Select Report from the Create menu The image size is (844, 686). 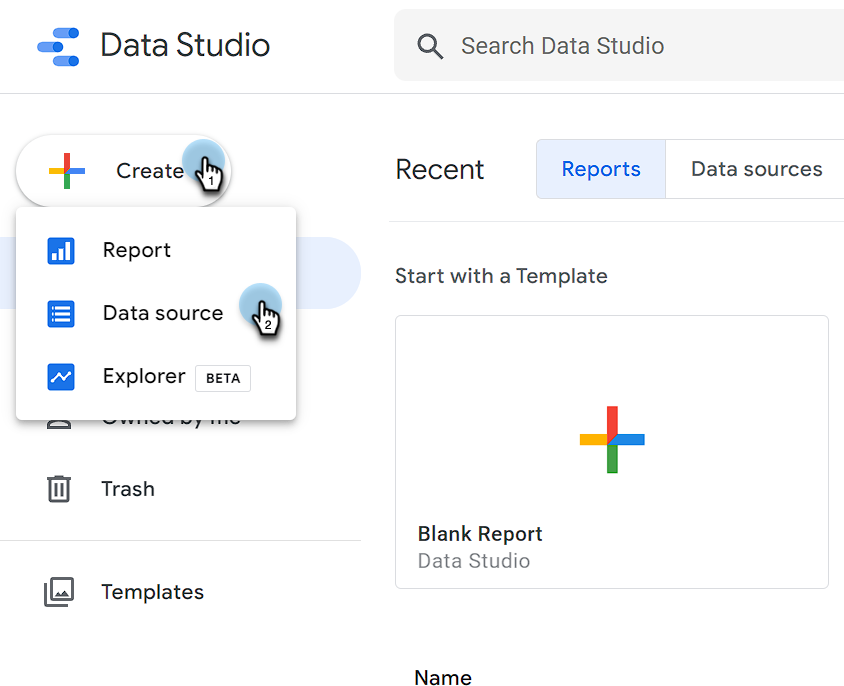pos(156,250)
